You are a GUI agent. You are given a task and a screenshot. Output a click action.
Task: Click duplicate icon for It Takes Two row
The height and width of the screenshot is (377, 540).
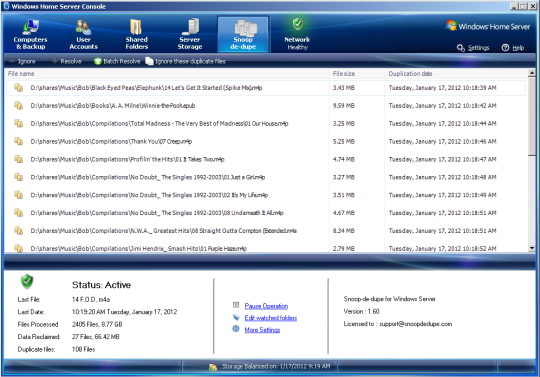click(19, 159)
